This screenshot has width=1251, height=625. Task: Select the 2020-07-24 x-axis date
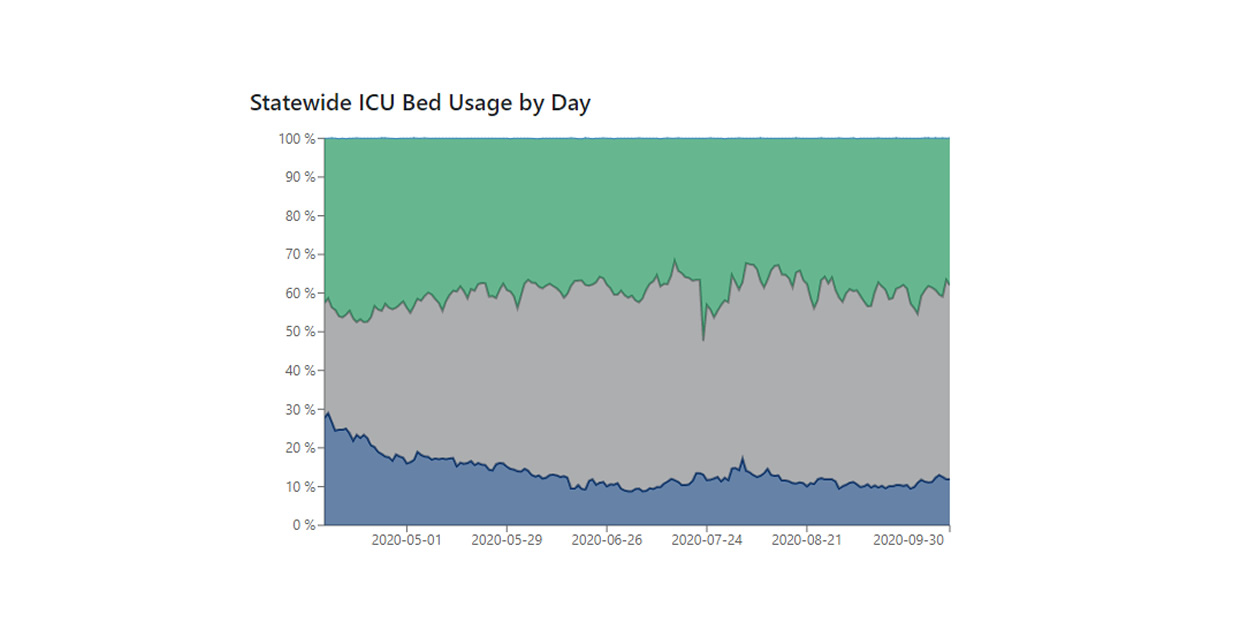(706, 540)
